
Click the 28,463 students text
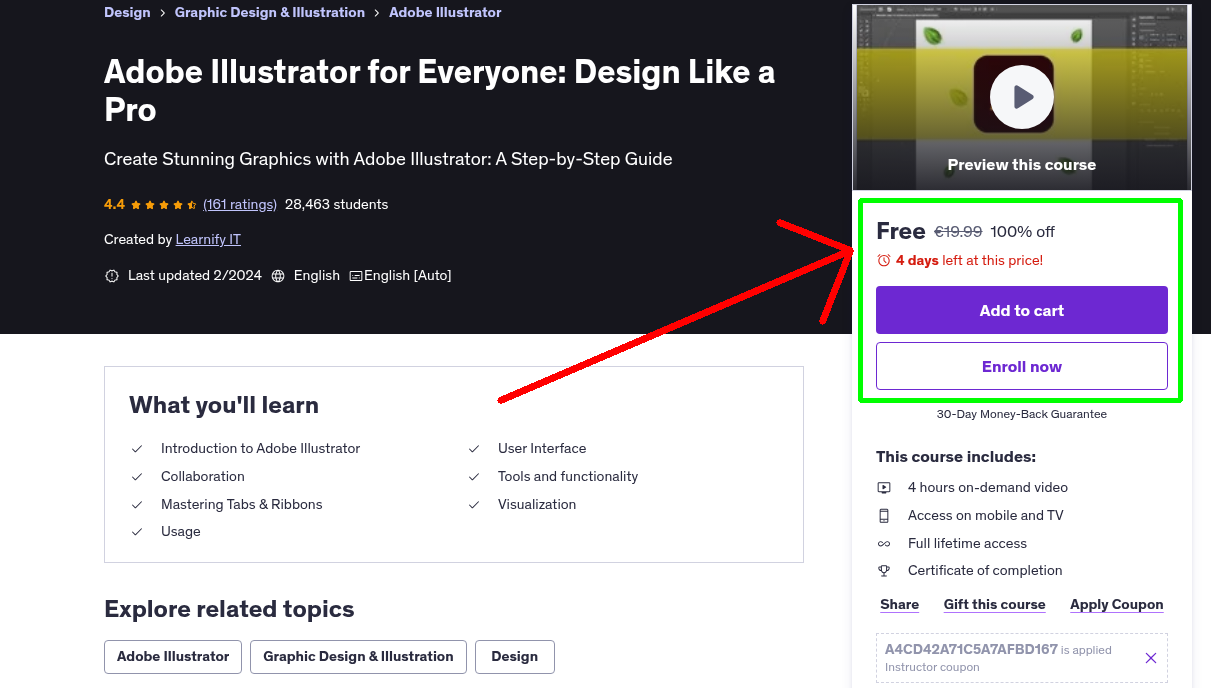337,204
